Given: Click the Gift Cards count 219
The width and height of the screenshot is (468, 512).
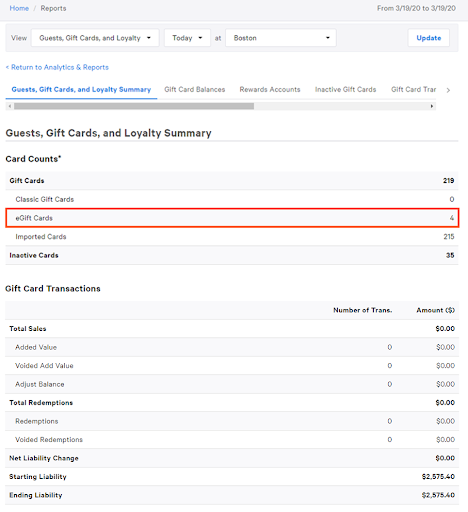Looking at the screenshot, I should [449, 181].
